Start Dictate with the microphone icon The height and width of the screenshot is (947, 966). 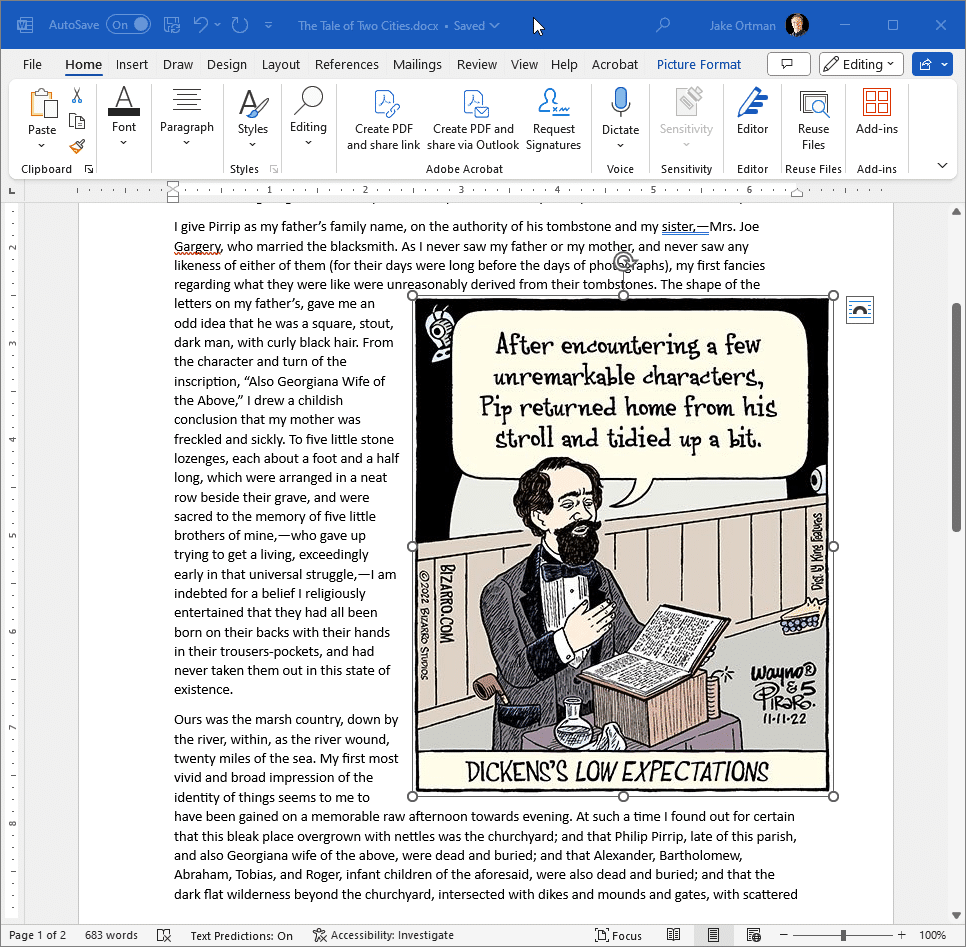(x=620, y=102)
